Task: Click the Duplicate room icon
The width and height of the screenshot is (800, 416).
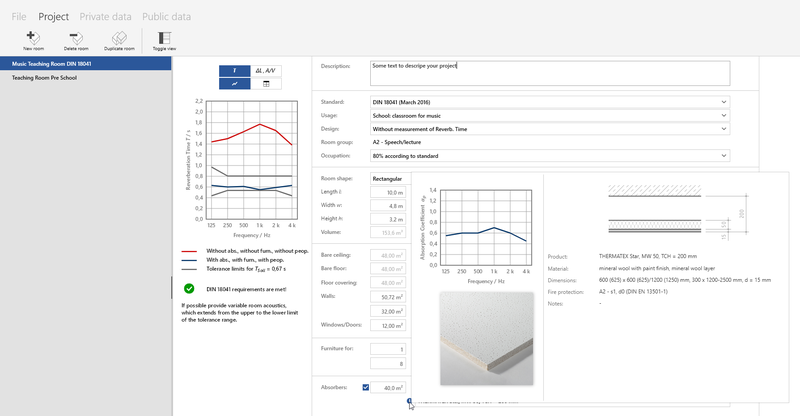Action: (x=120, y=36)
